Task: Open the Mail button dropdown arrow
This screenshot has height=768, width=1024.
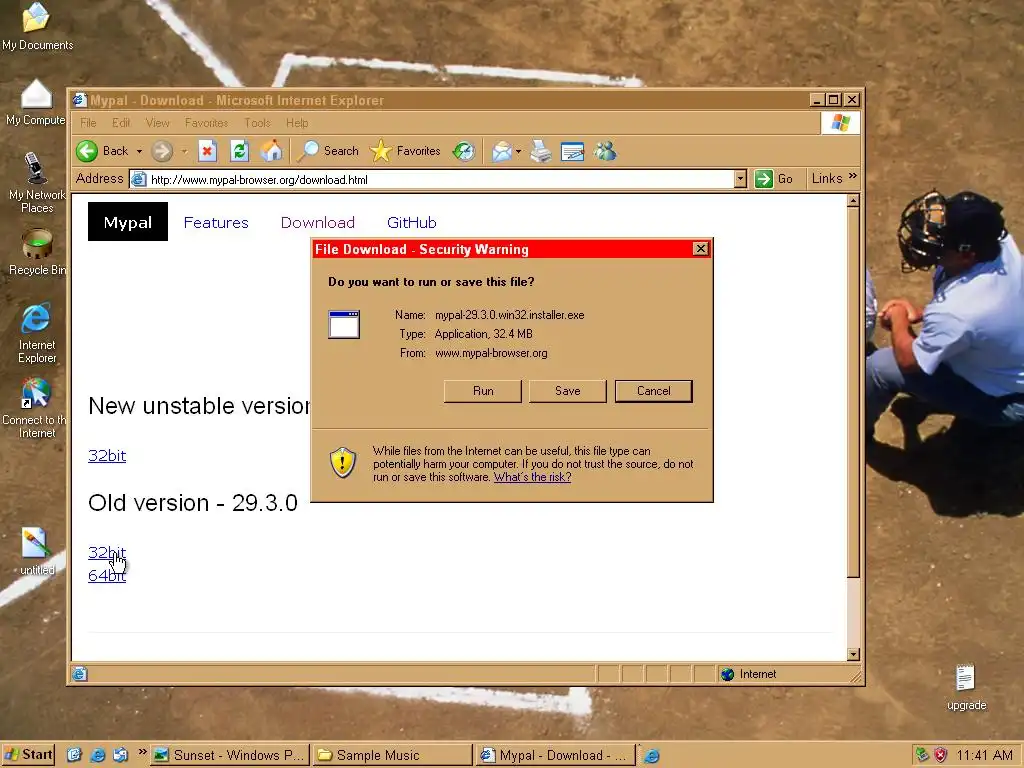Action: click(x=519, y=152)
